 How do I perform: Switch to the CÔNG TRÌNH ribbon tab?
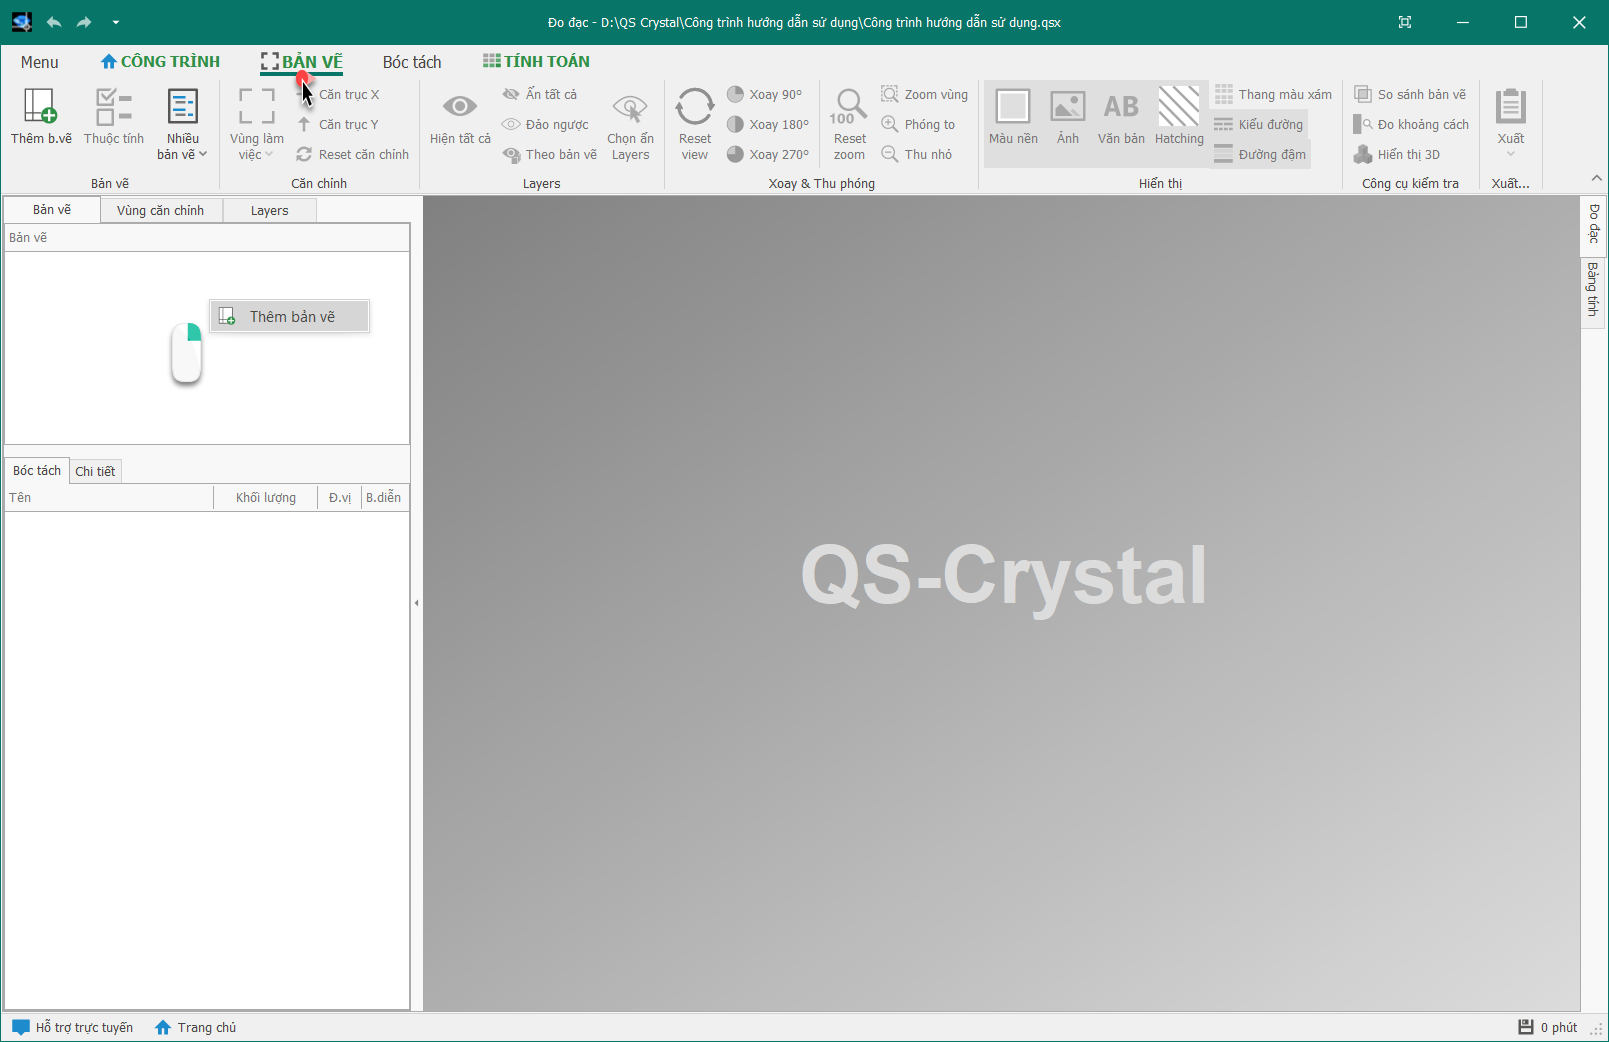point(160,62)
